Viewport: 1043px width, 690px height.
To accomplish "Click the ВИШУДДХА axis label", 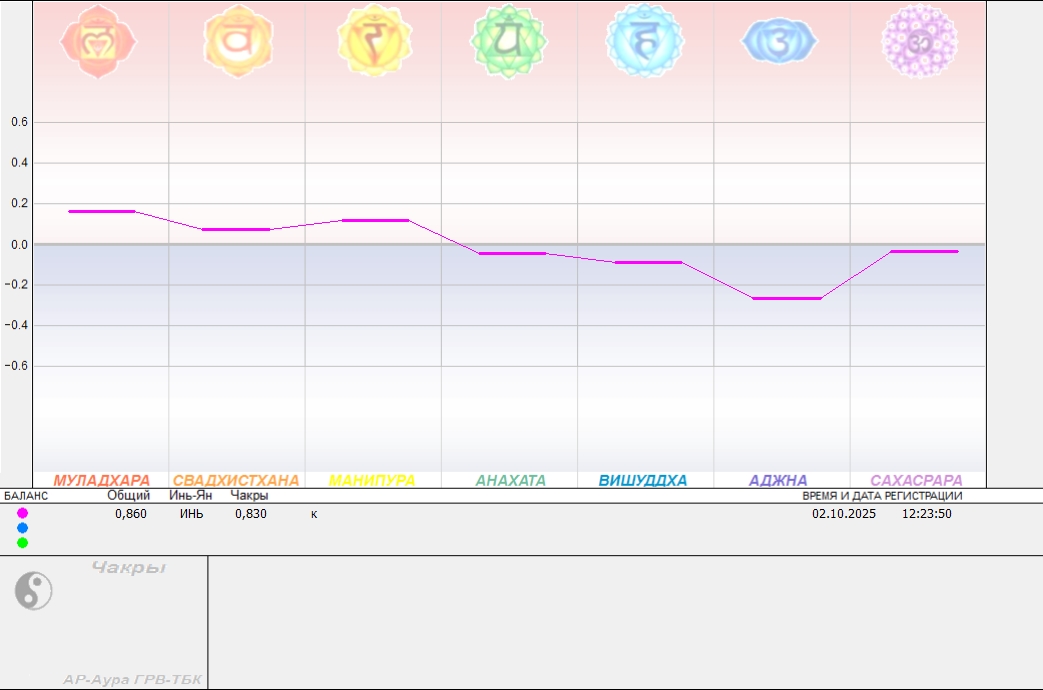I will [x=643, y=481].
